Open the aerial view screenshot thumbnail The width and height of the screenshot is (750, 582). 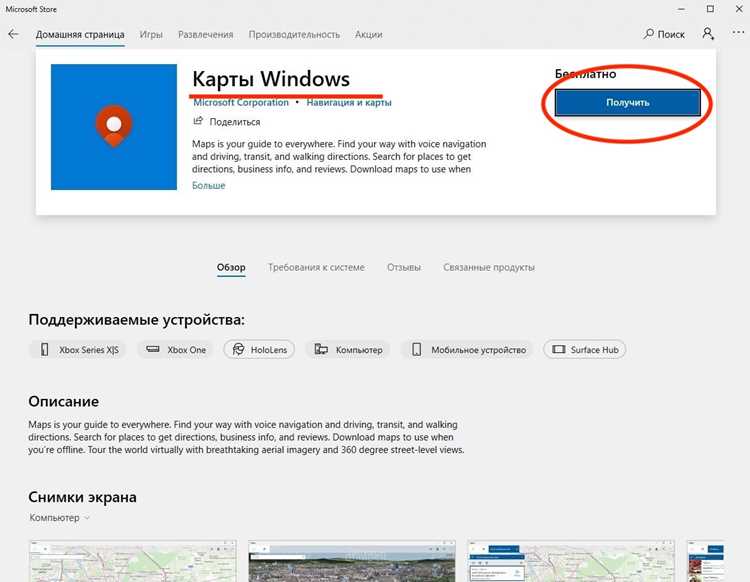tap(352, 561)
